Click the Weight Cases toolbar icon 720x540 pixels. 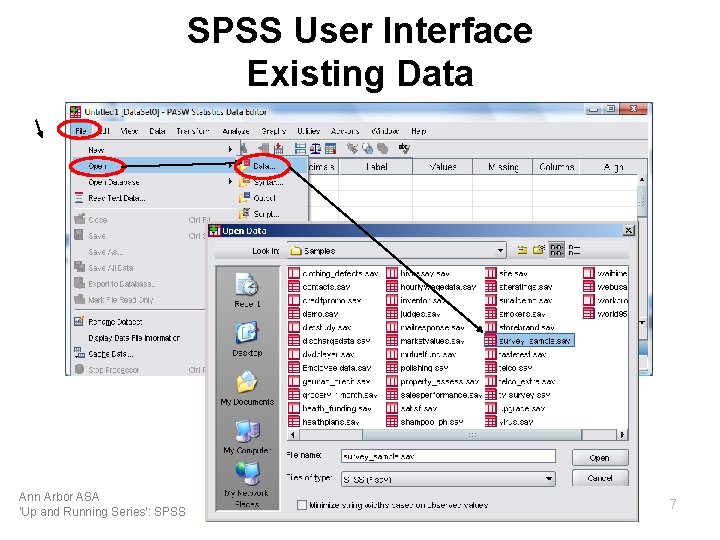tap(315, 148)
